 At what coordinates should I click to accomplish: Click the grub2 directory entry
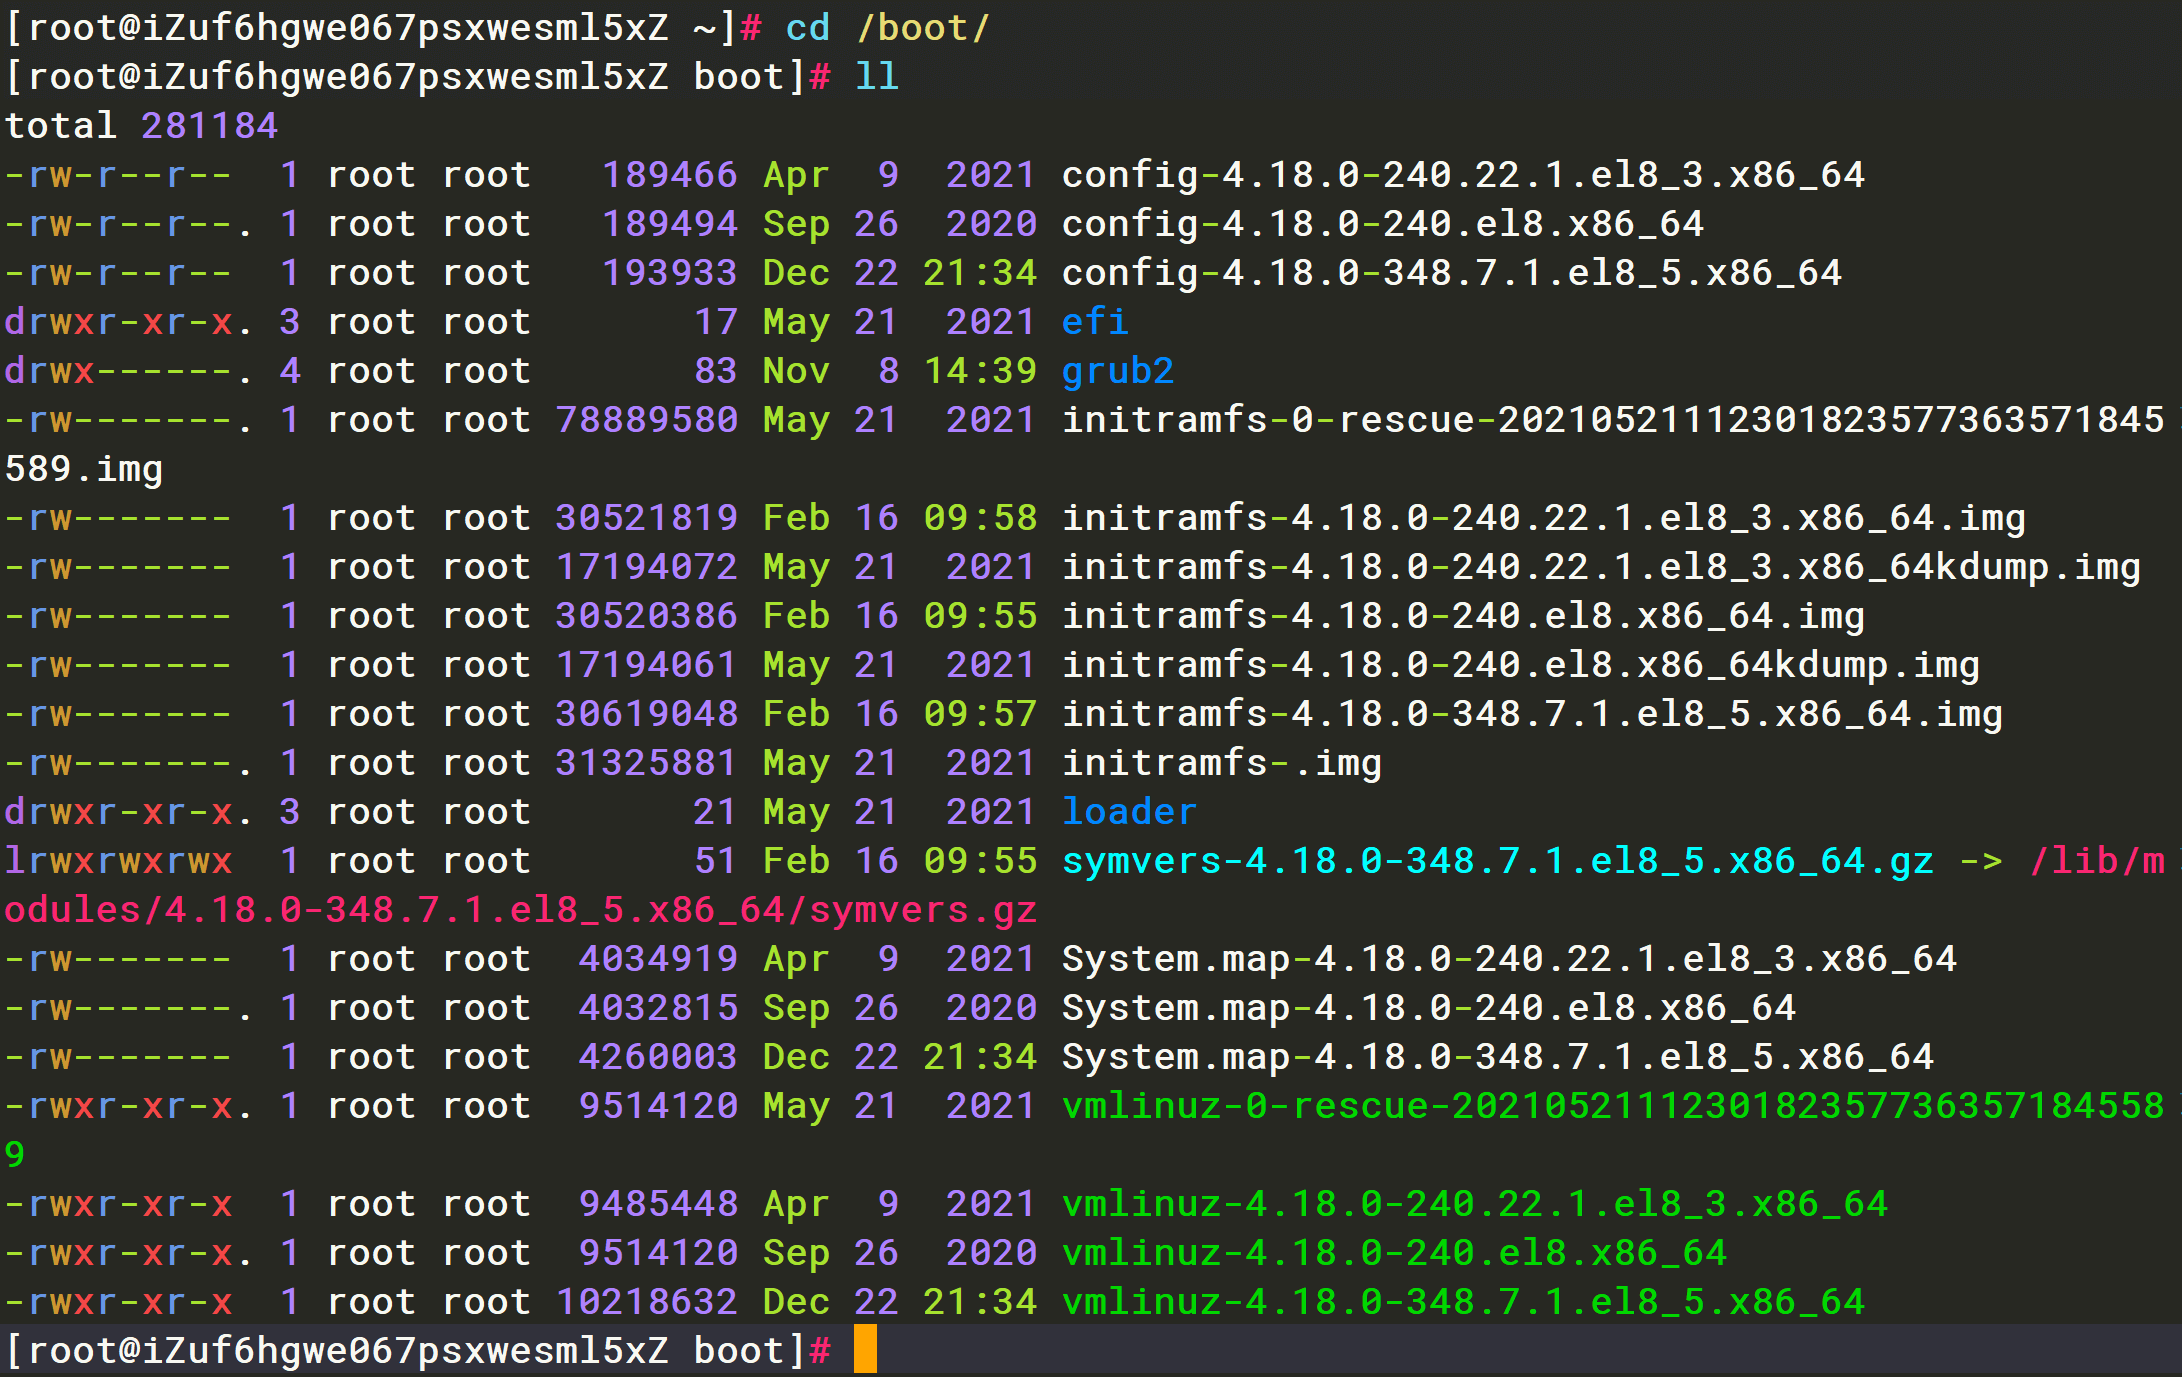tap(1117, 370)
